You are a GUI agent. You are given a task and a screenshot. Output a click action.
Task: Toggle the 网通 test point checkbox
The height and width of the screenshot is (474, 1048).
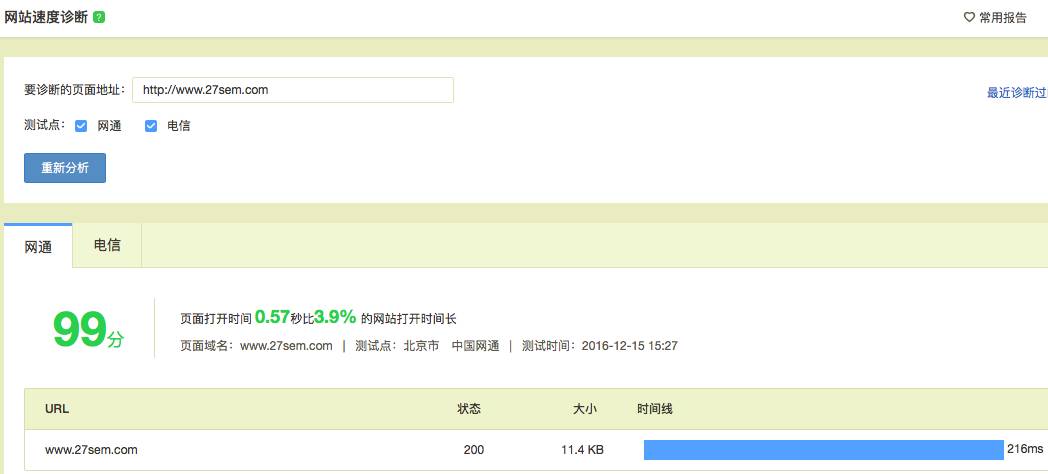tap(81, 126)
